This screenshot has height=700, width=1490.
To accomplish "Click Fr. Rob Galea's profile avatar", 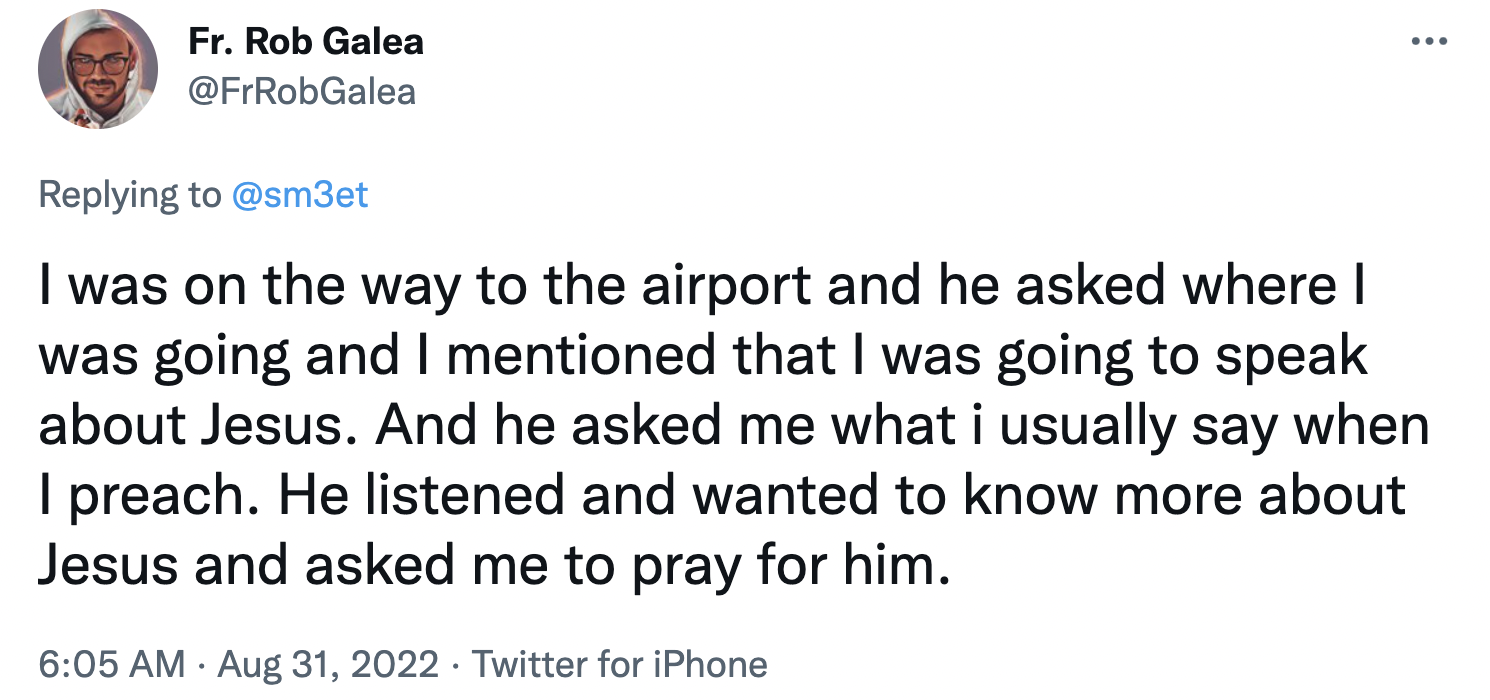I will tap(98, 69).
